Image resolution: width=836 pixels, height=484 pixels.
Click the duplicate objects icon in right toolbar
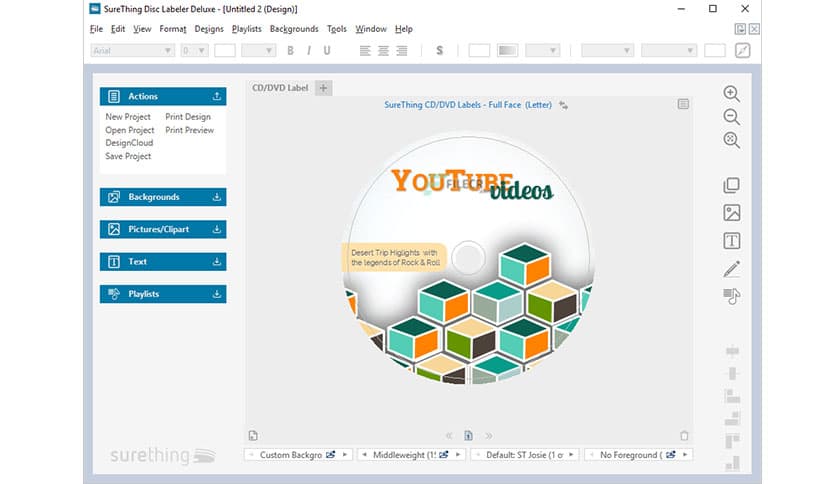(x=732, y=185)
